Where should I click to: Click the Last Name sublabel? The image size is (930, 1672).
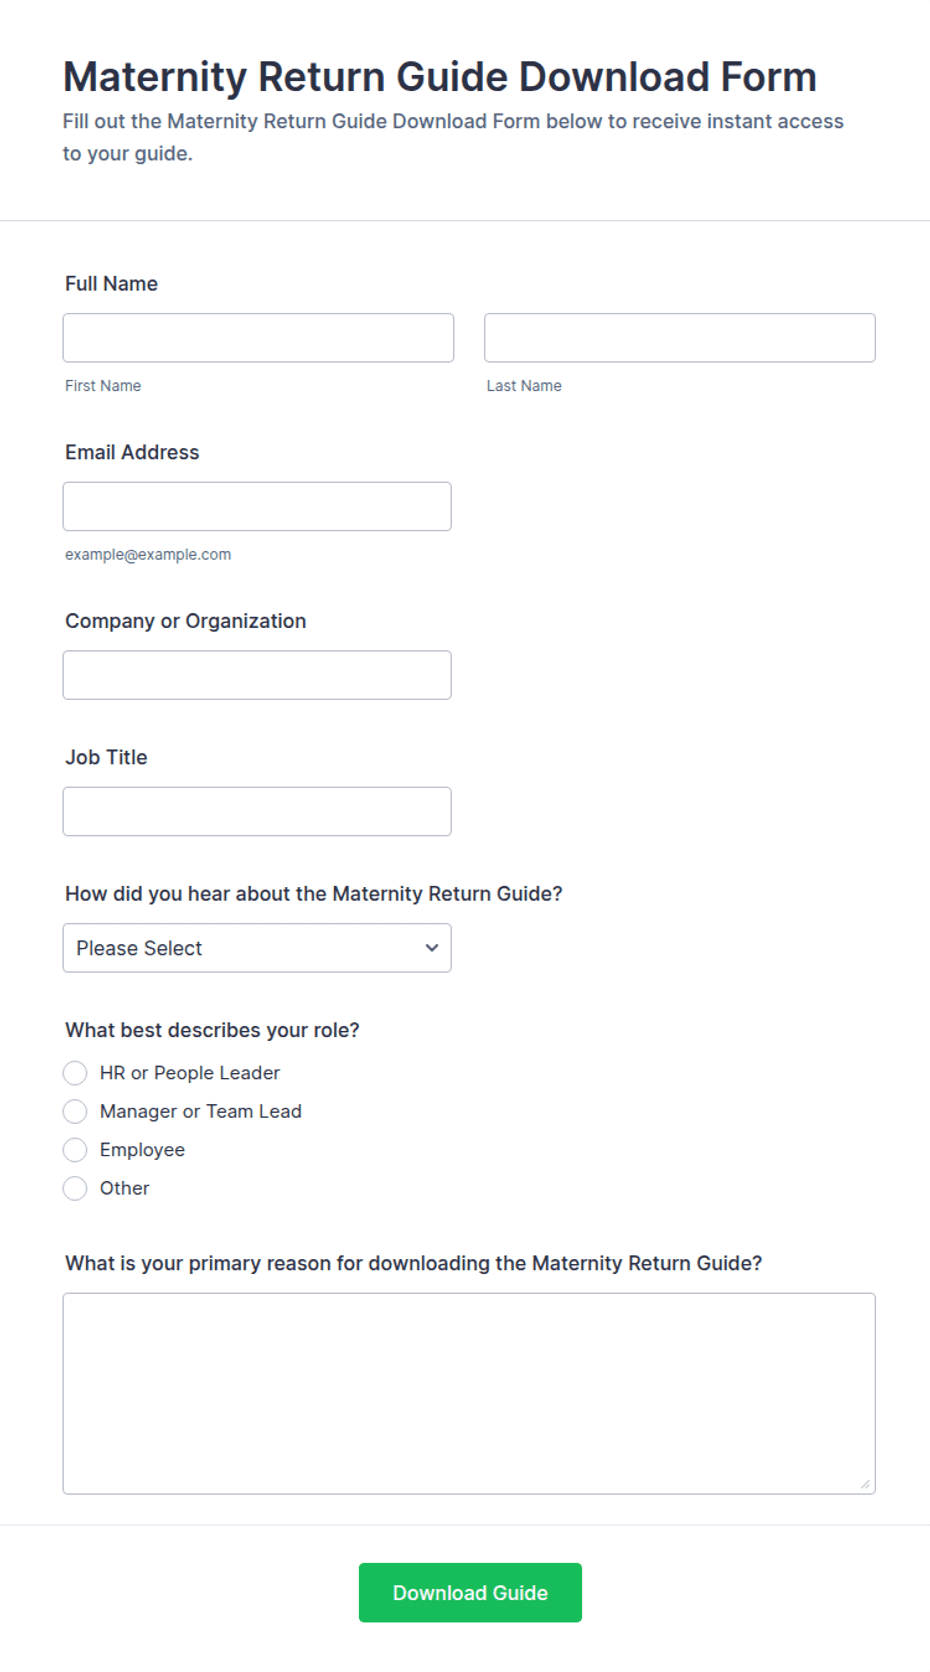(524, 386)
